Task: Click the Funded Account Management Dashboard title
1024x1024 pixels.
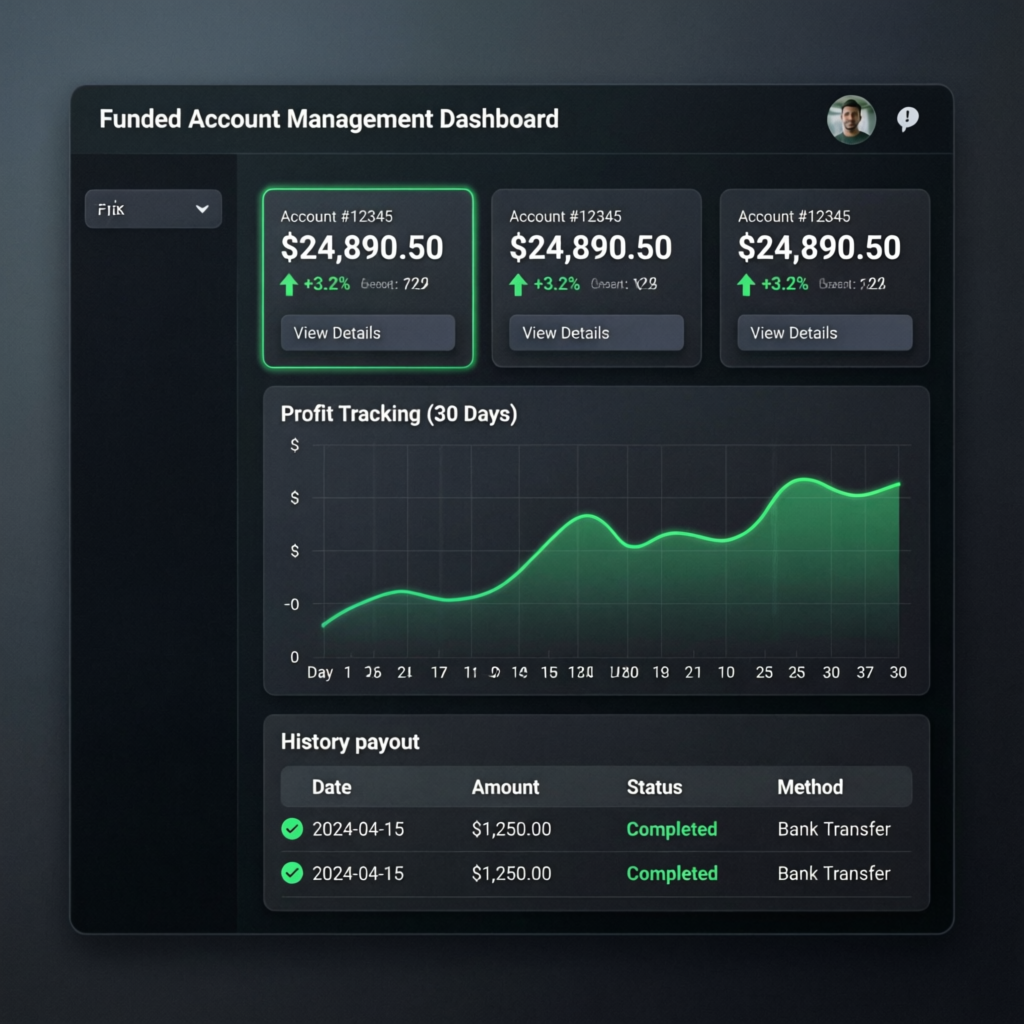Action: [329, 120]
